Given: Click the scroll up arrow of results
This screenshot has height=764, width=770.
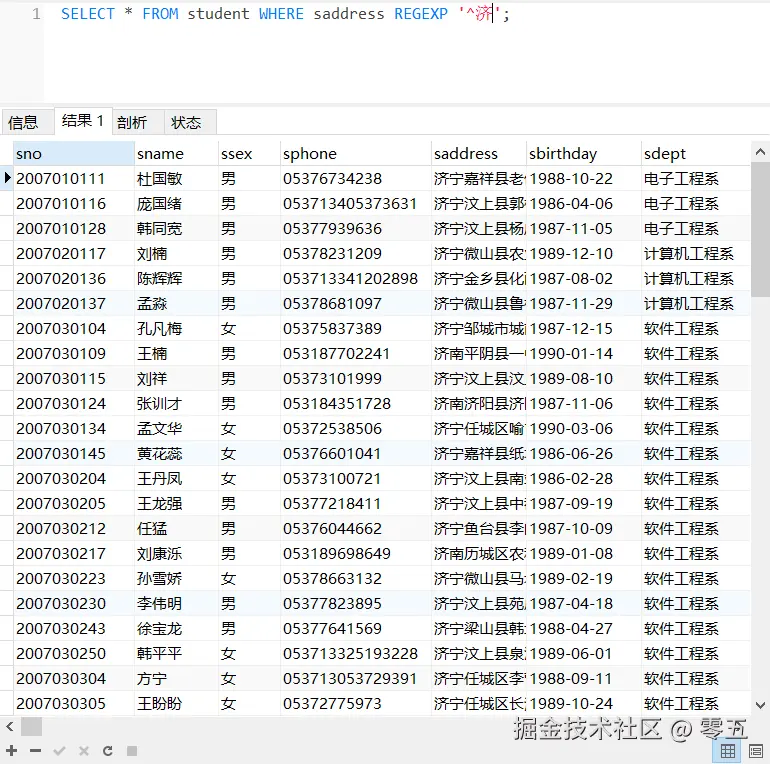Looking at the screenshot, I should (760, 152).
